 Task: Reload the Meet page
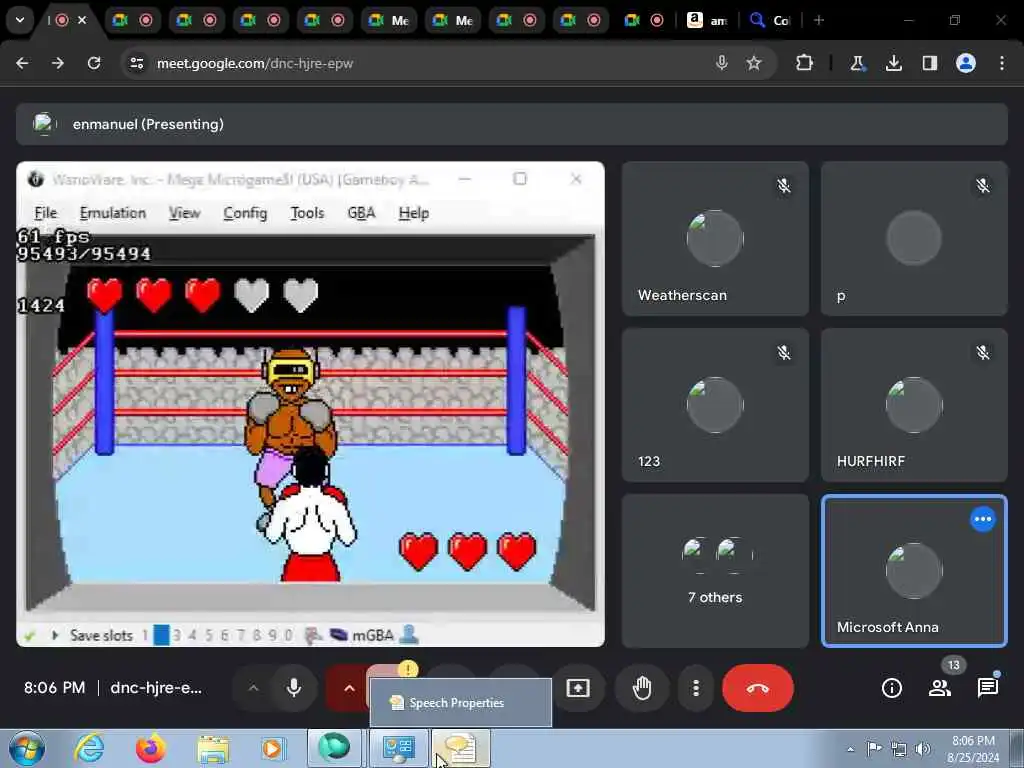[94, 63]
